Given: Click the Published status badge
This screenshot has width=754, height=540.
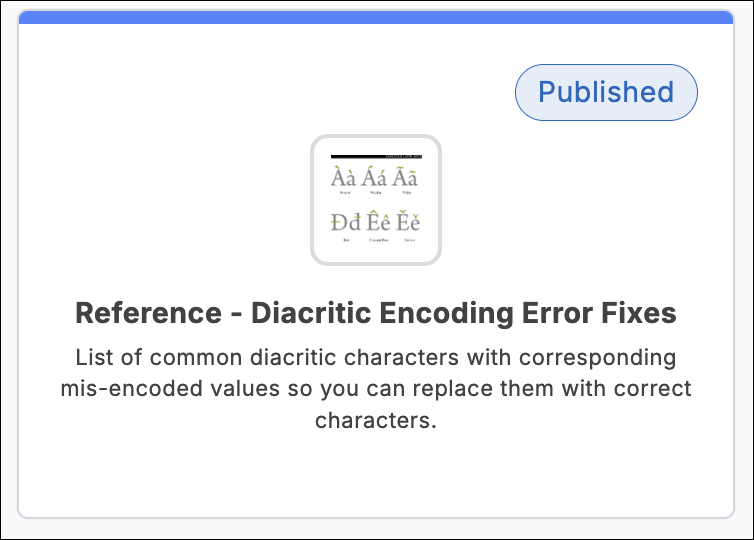Looking at the screenshot, I should coord(606,93).
